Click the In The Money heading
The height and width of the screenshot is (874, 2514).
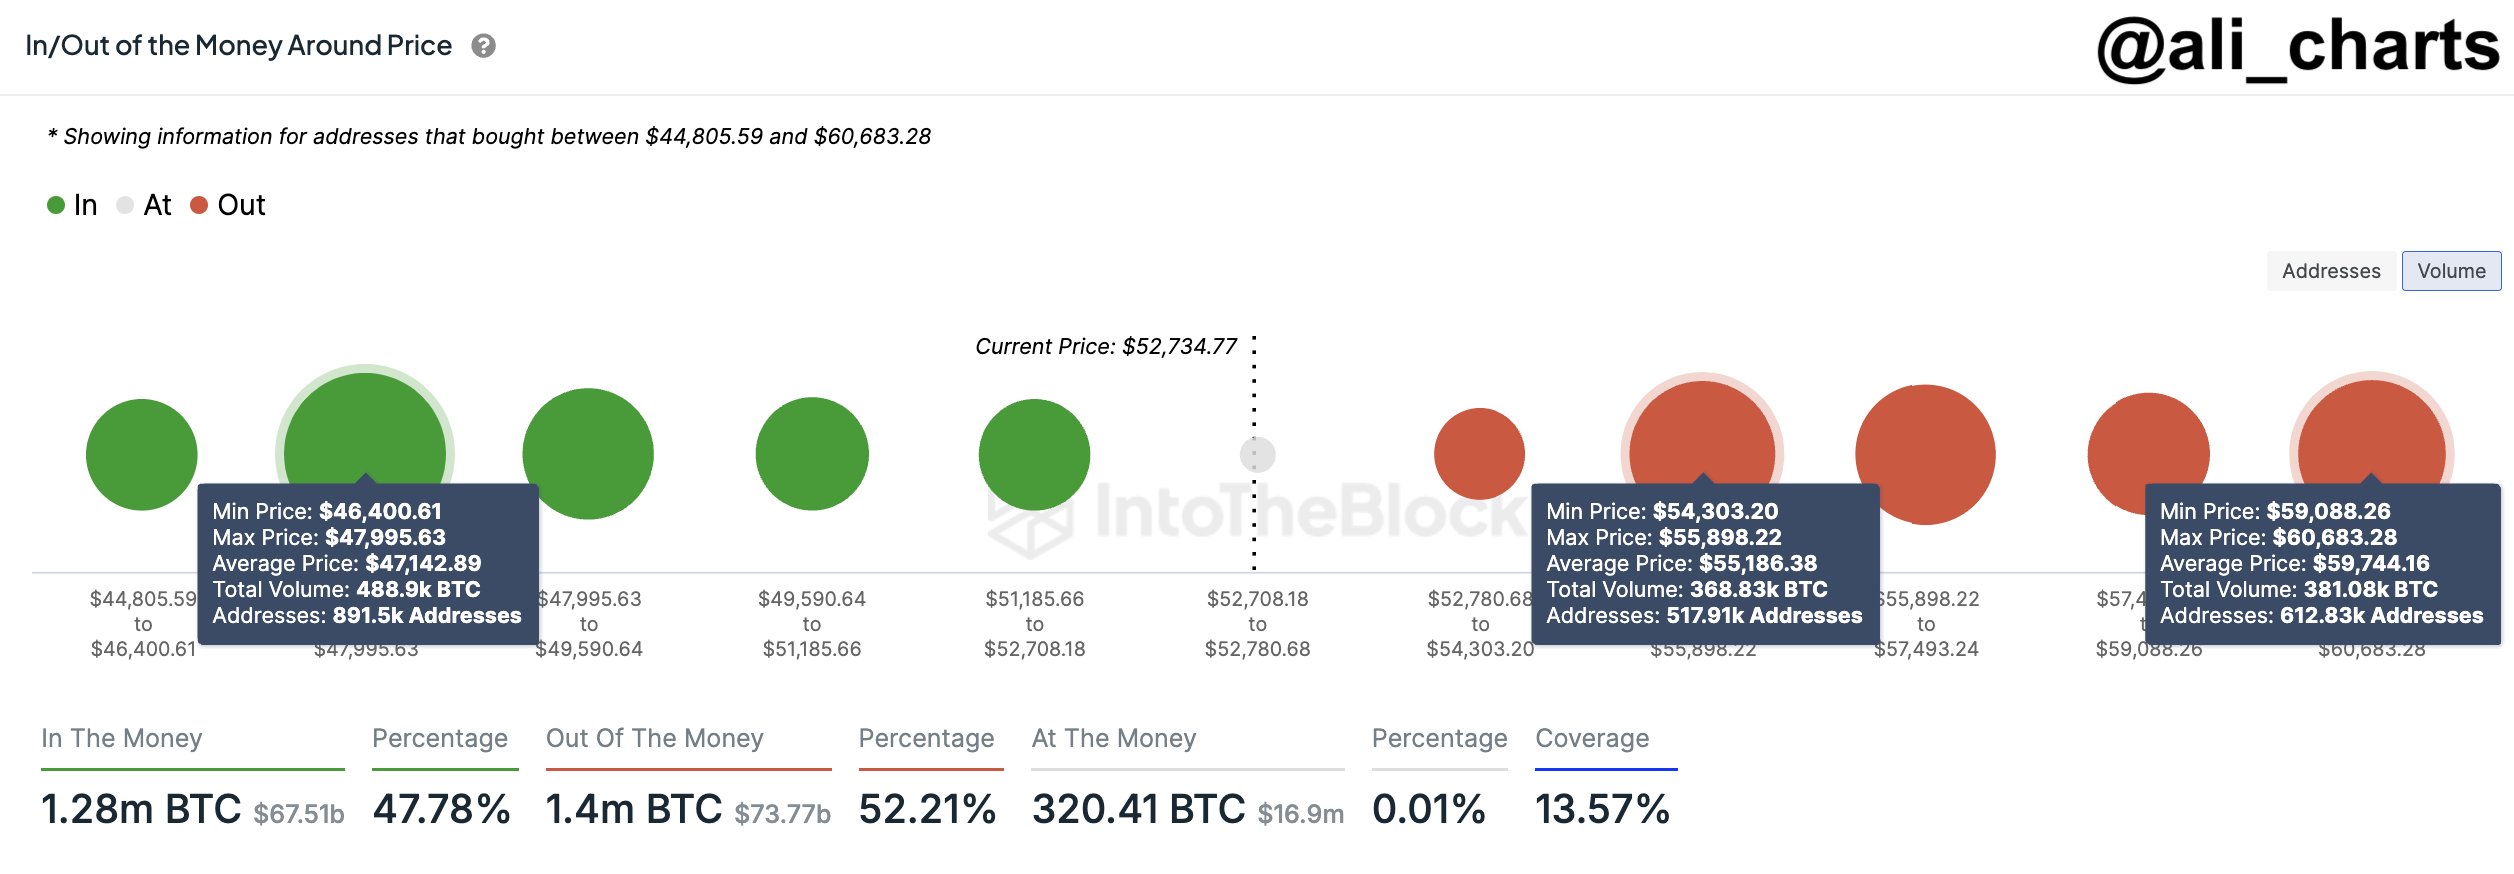pyautogui.click(x=122, y=738)
